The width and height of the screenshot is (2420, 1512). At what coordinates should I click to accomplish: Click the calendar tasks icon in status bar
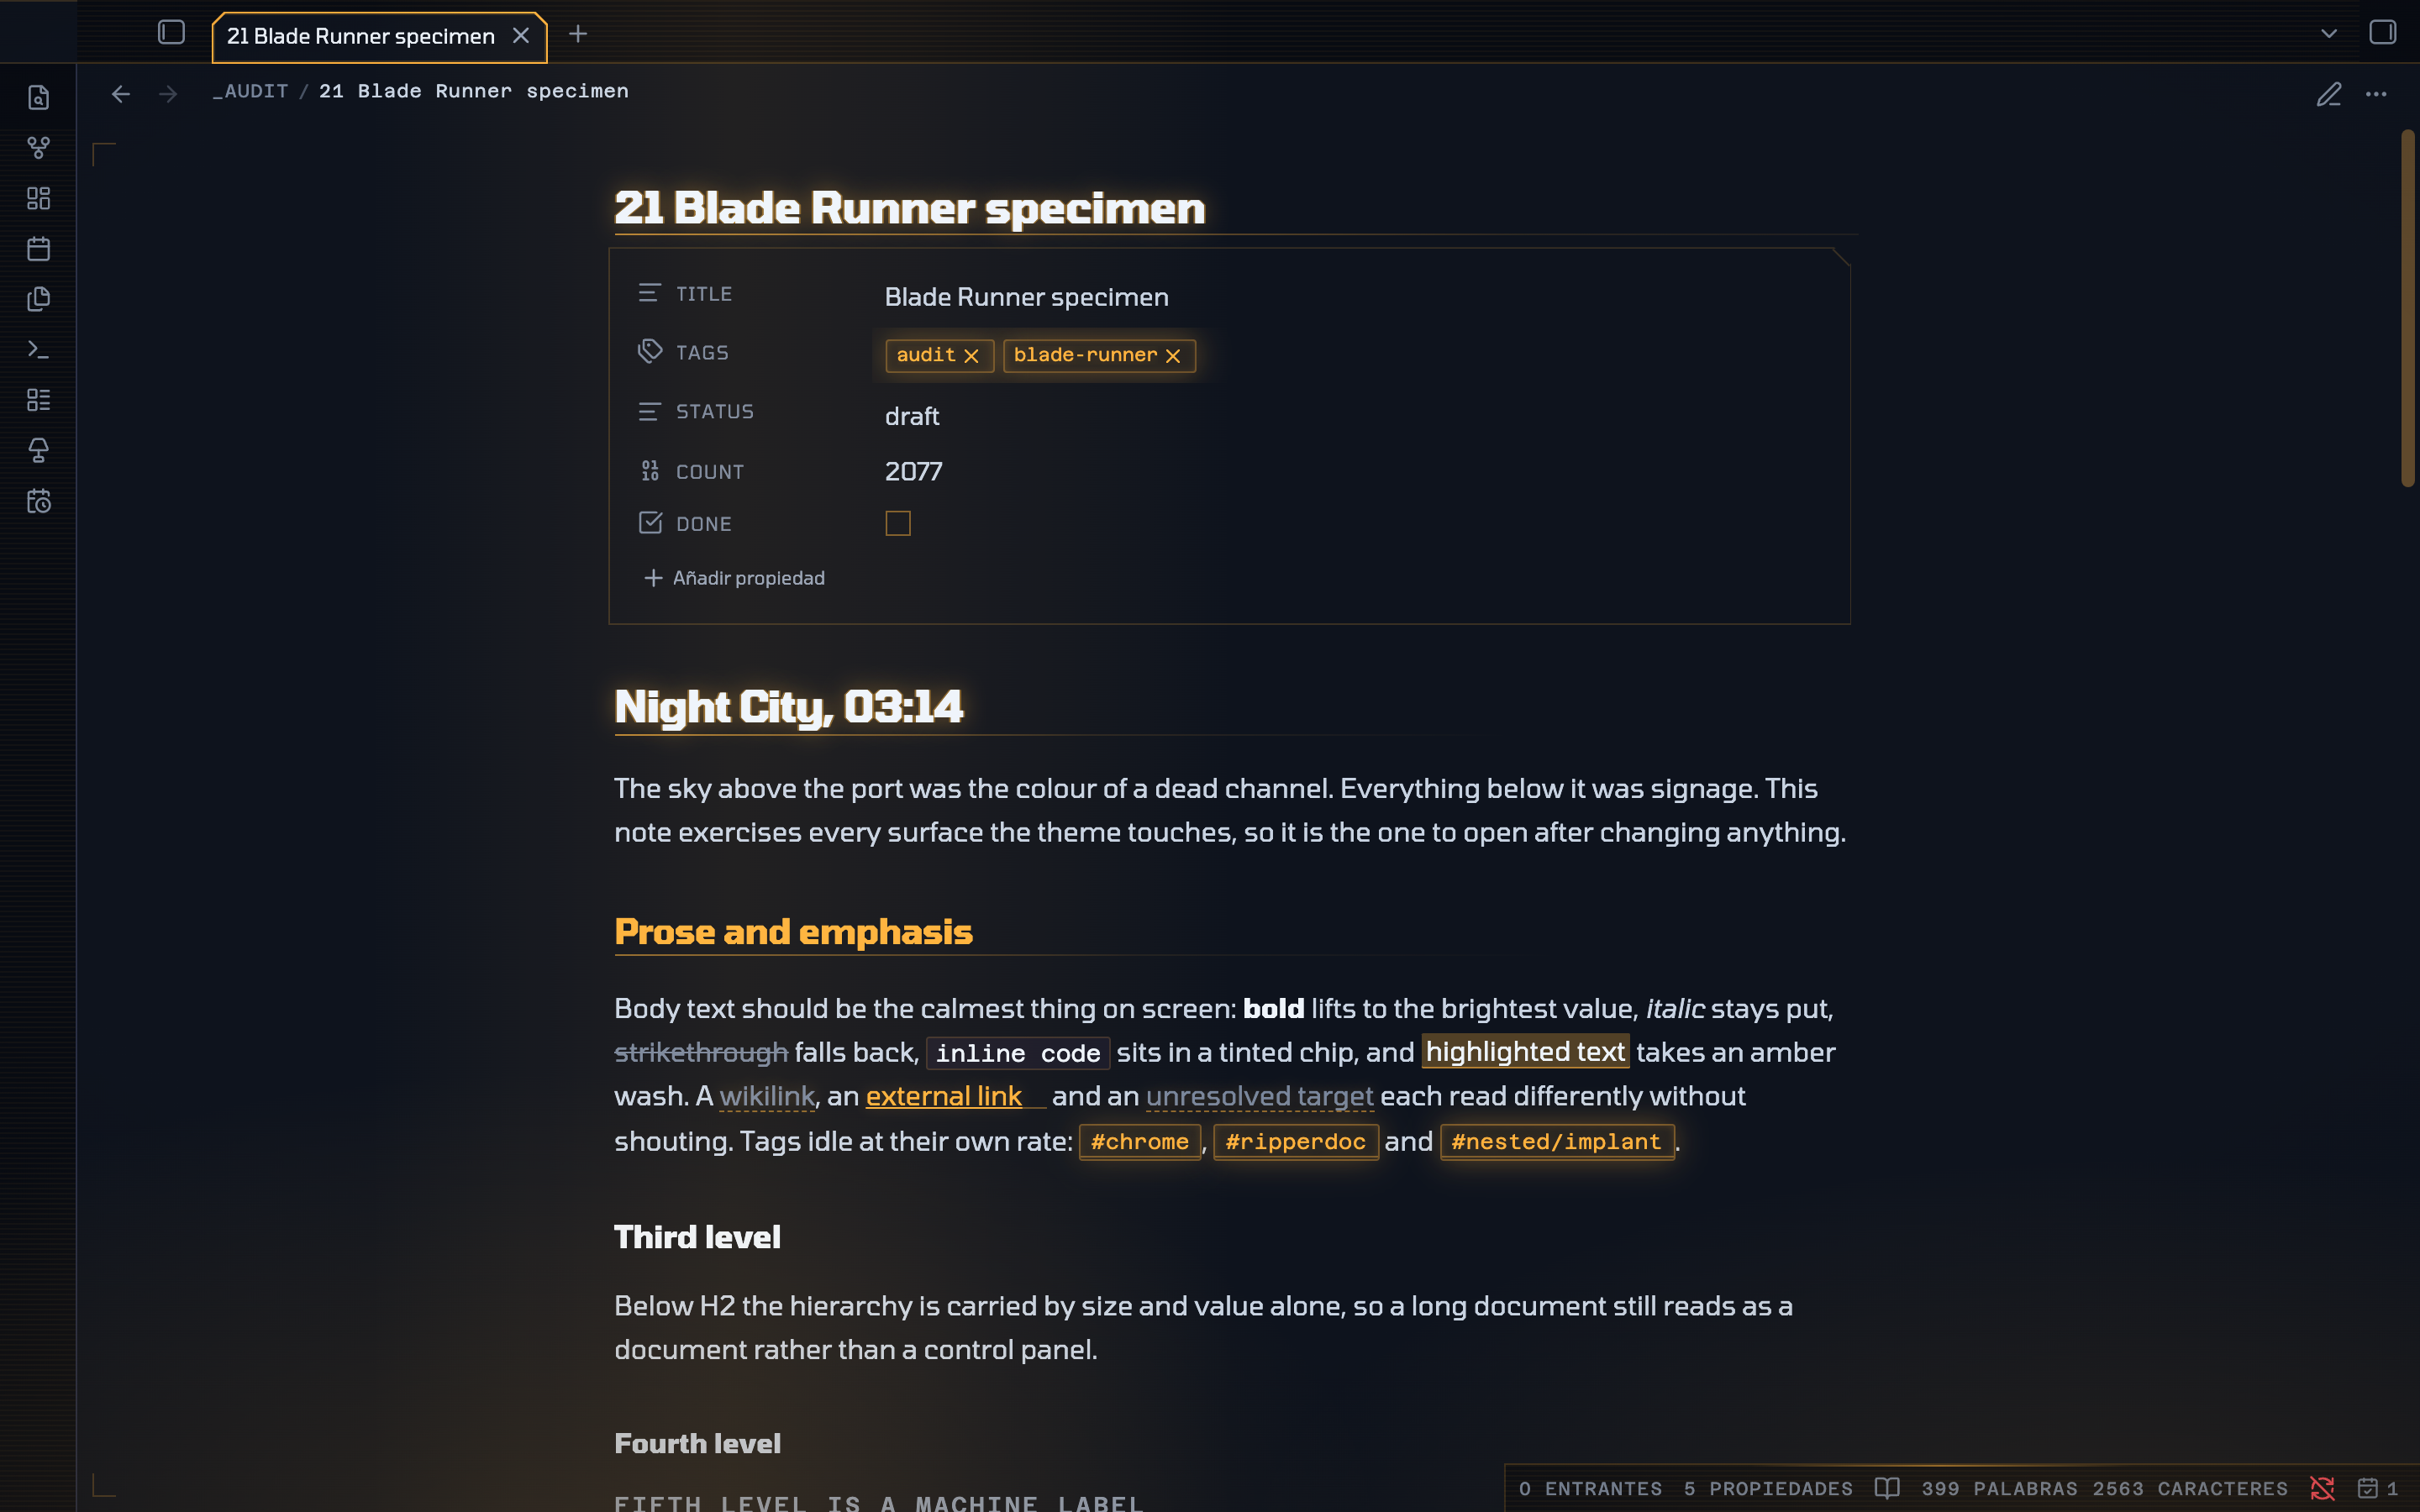[x=2367, y=1488]
